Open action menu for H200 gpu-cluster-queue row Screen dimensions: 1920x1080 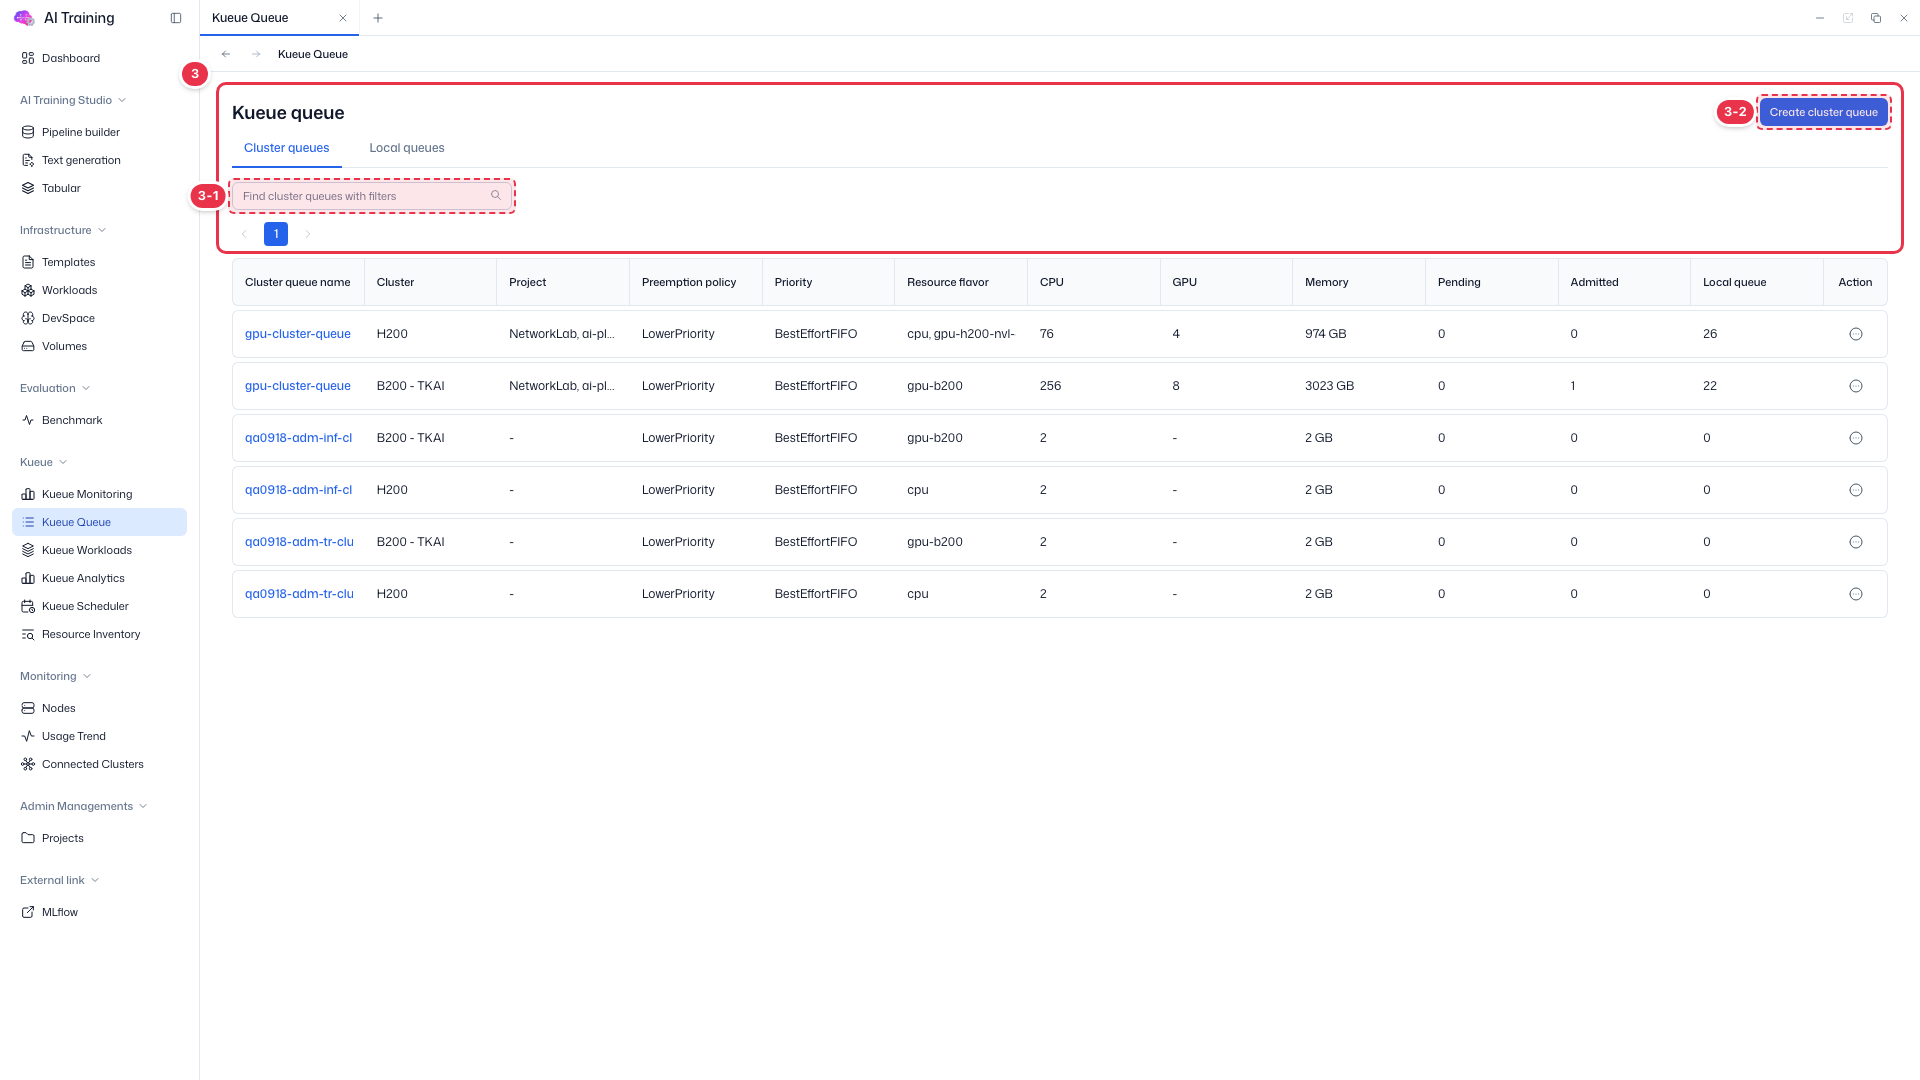pyautogui.click(x=1855, y=334)
